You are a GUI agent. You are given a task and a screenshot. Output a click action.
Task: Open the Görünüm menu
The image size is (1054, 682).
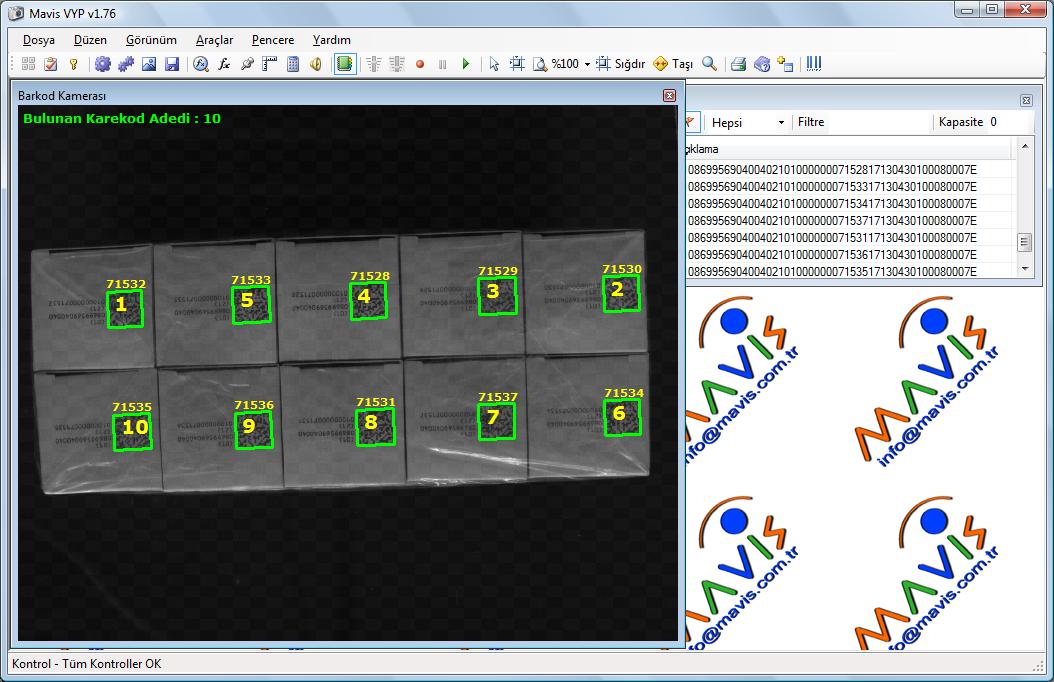(151, 40)
